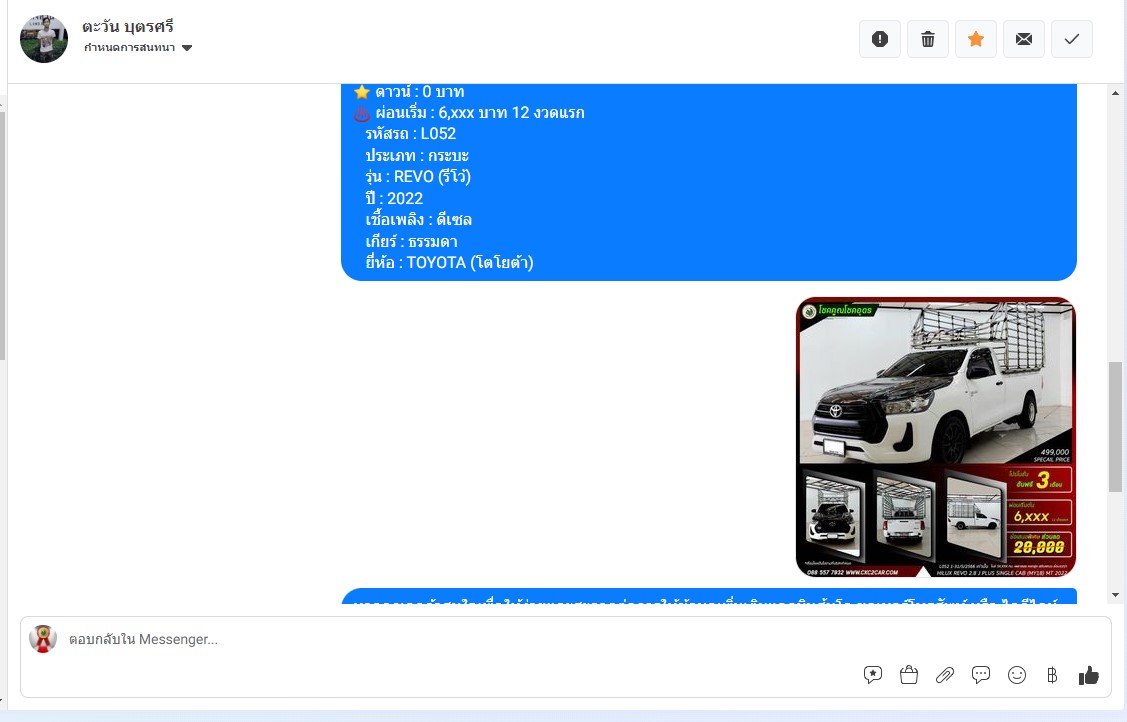Open ตะวัน บุตรศรี contact name
Viewport: 1127px width, 722px height.
(x=128, y=27)
